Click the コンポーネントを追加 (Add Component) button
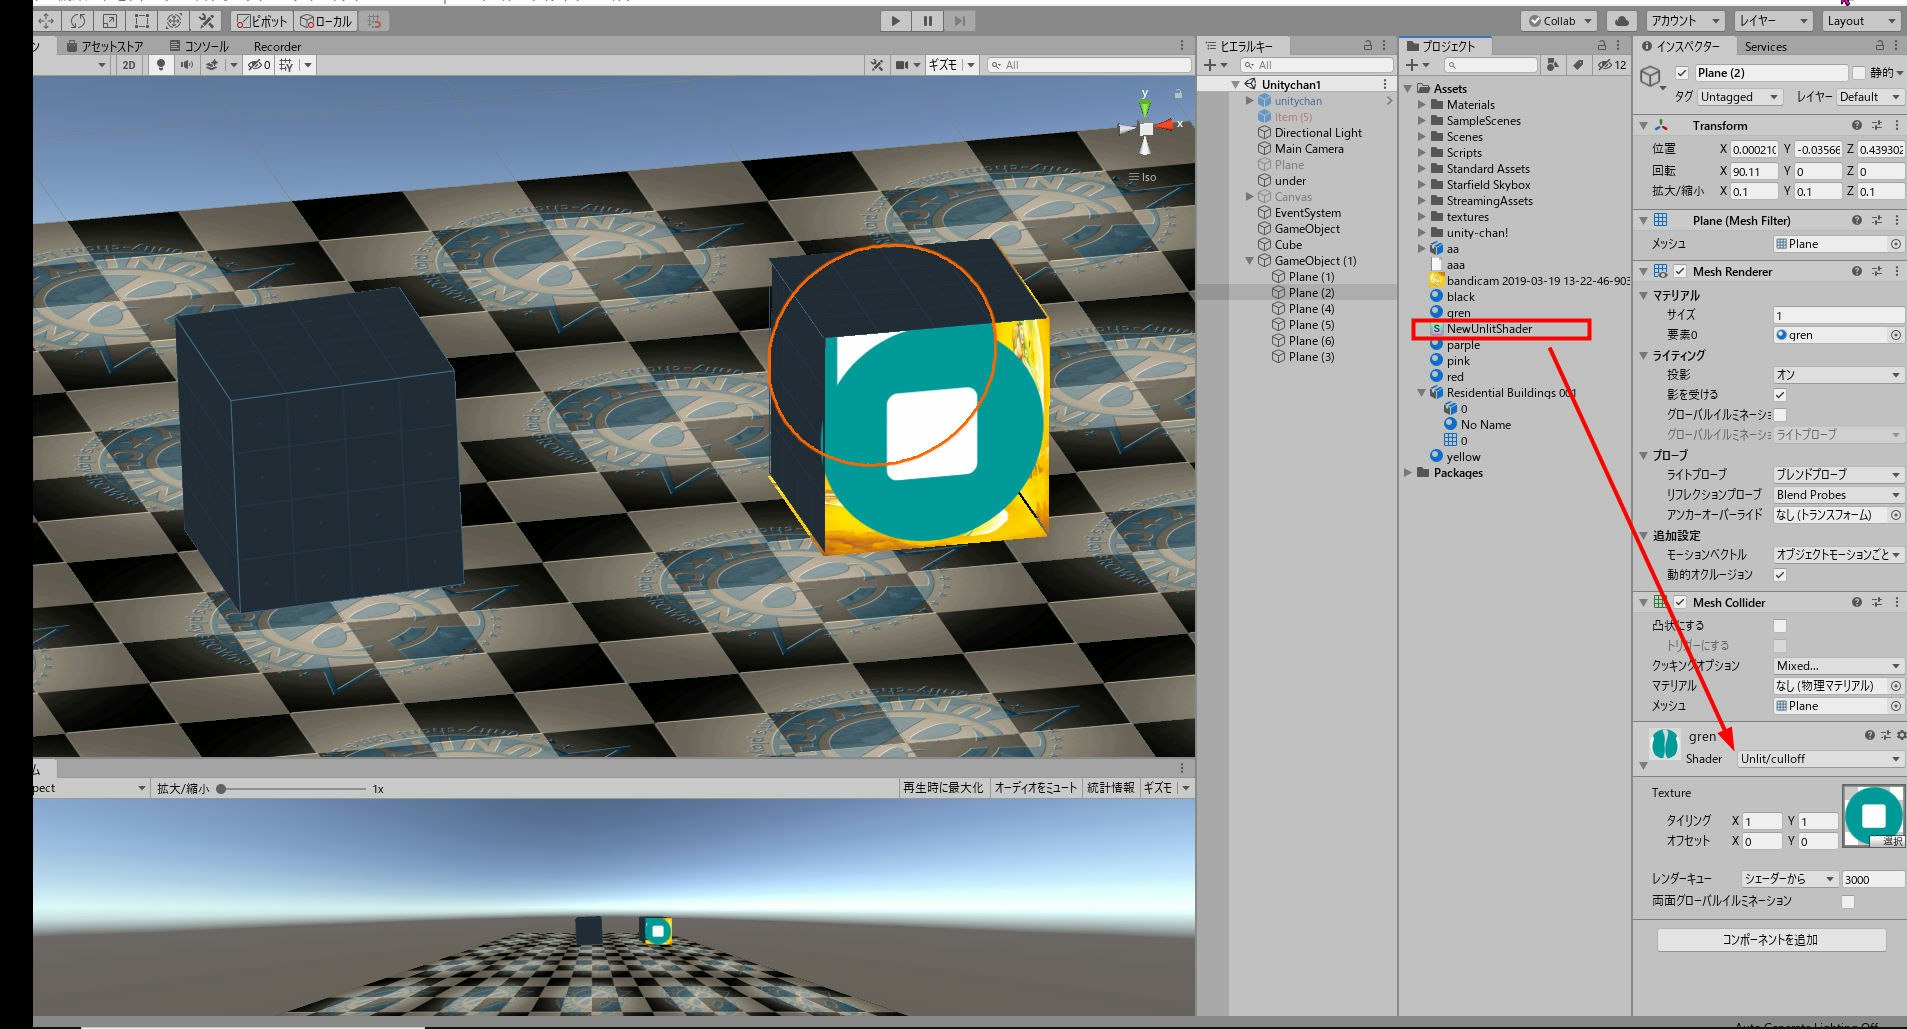 pyautogui.click(x=1770, y=940)
